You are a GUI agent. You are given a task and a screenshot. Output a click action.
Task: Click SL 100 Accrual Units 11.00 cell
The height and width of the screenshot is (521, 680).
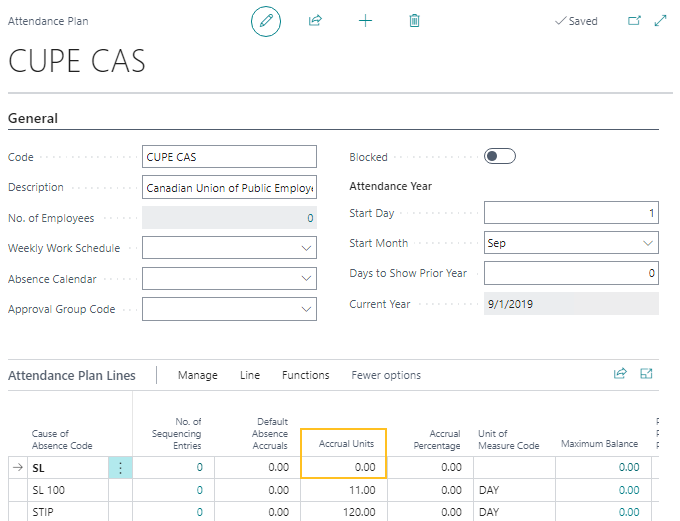pos(343,490)
